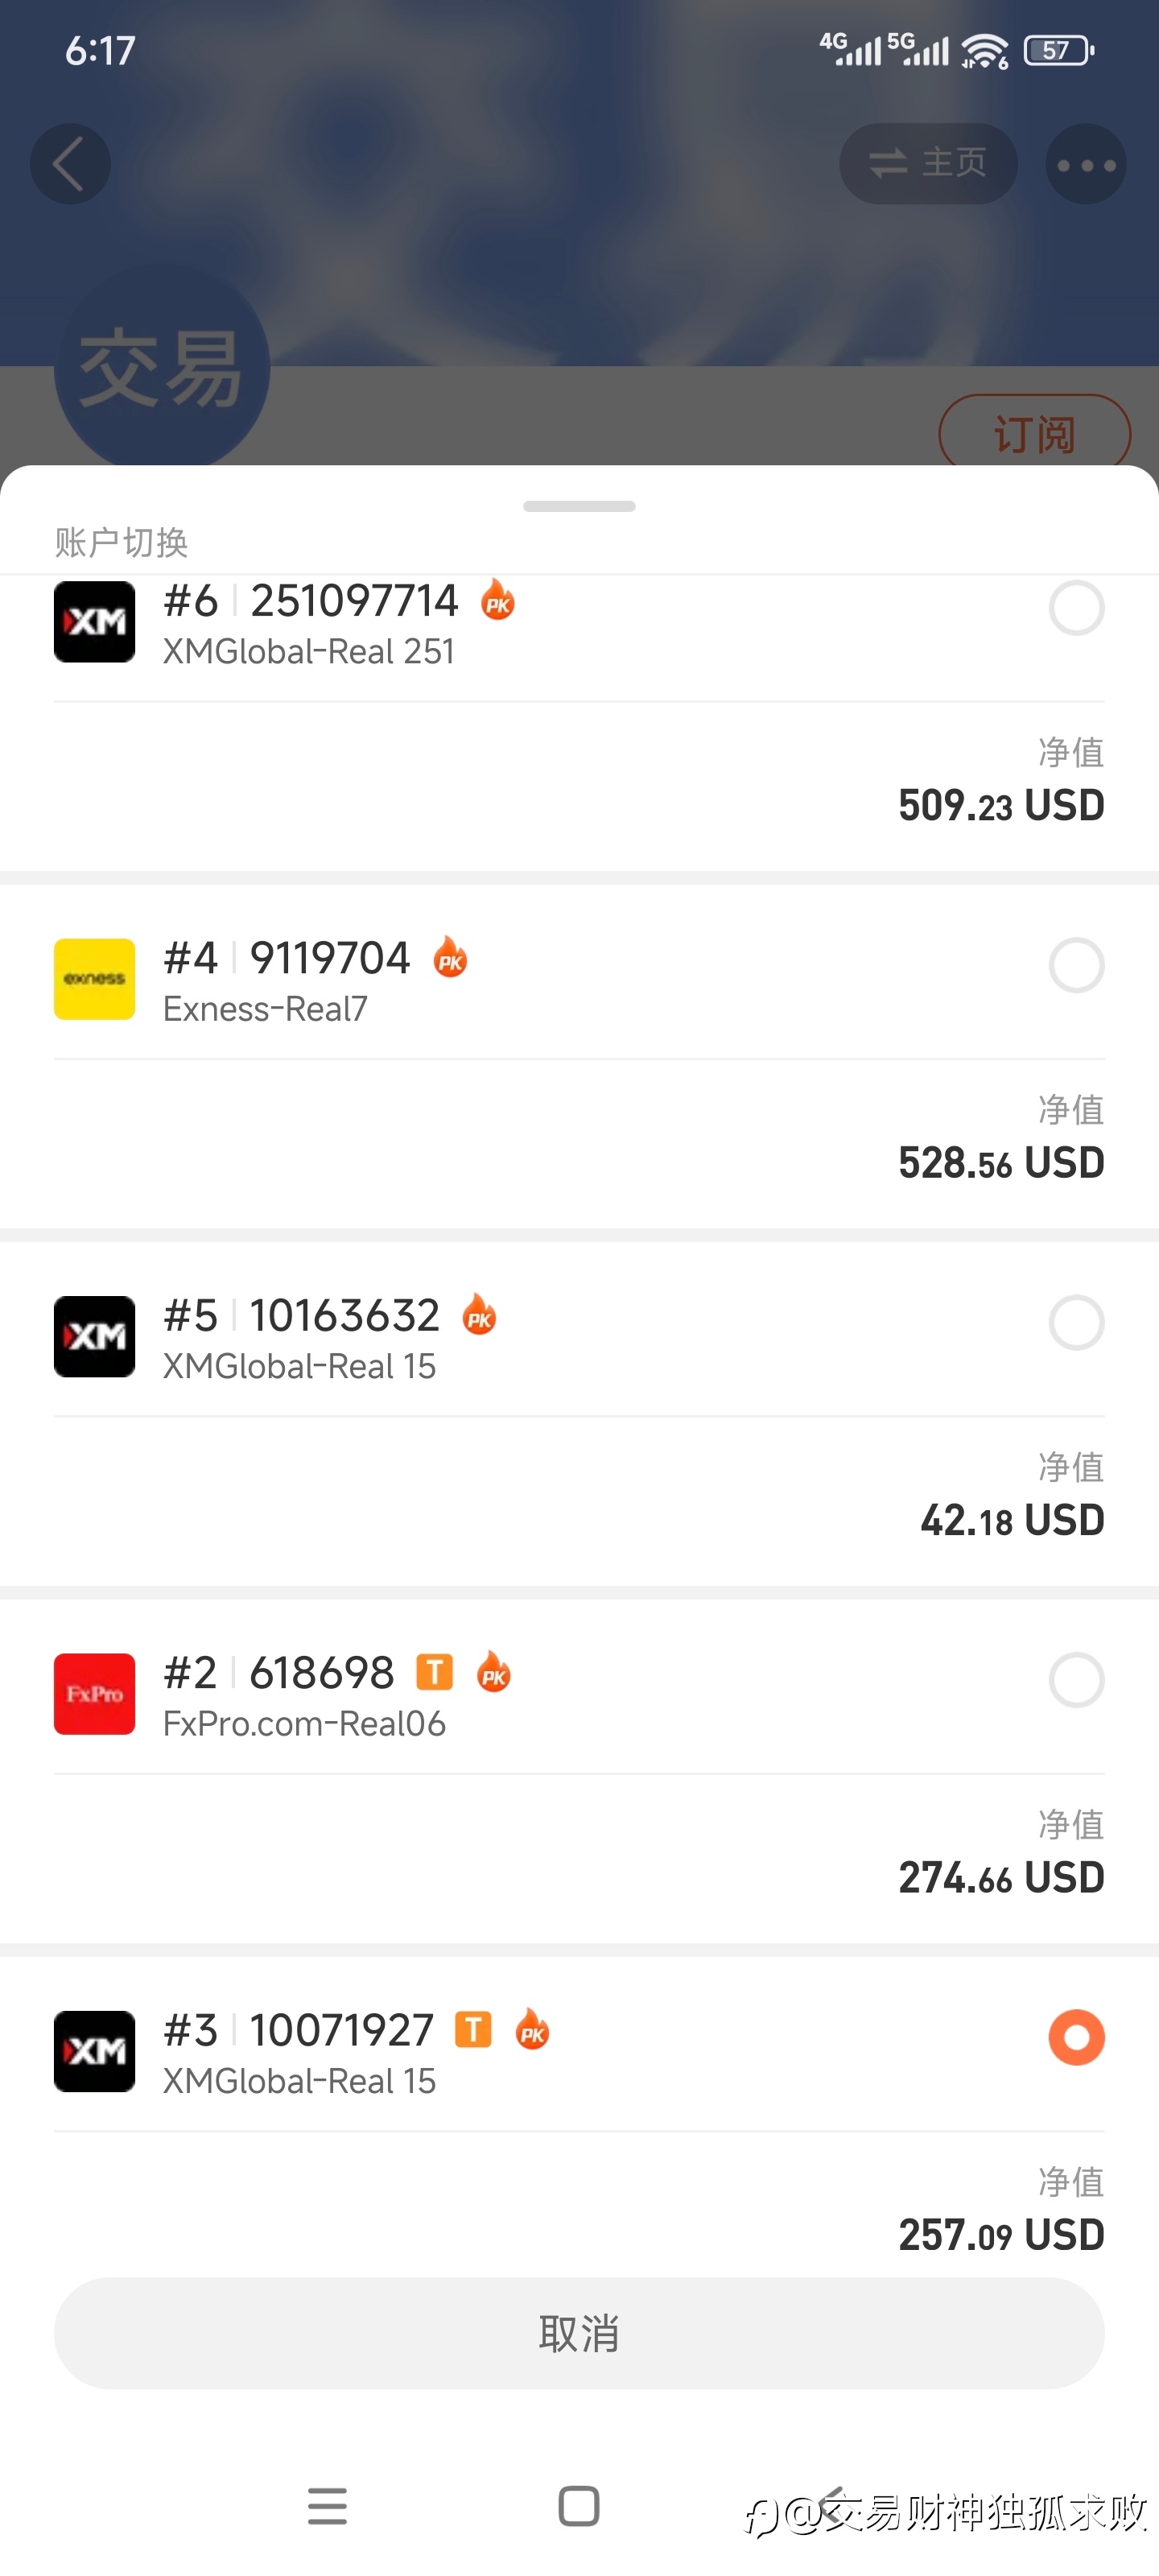The image size is (1159, 2576).
Task: Tap the XM logo for account #5
Action: tap(94, 1336)
